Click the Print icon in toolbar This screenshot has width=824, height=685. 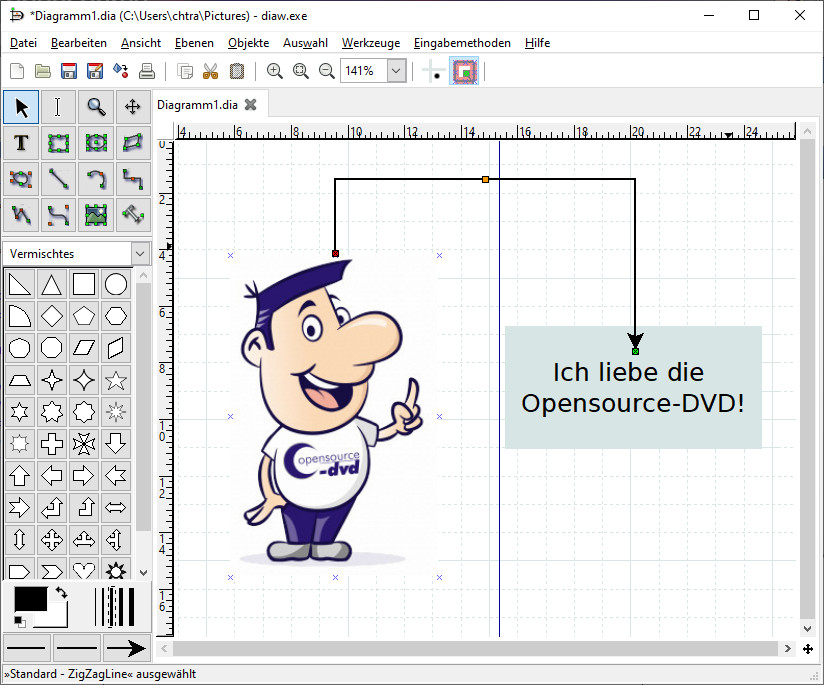(147, 71)
